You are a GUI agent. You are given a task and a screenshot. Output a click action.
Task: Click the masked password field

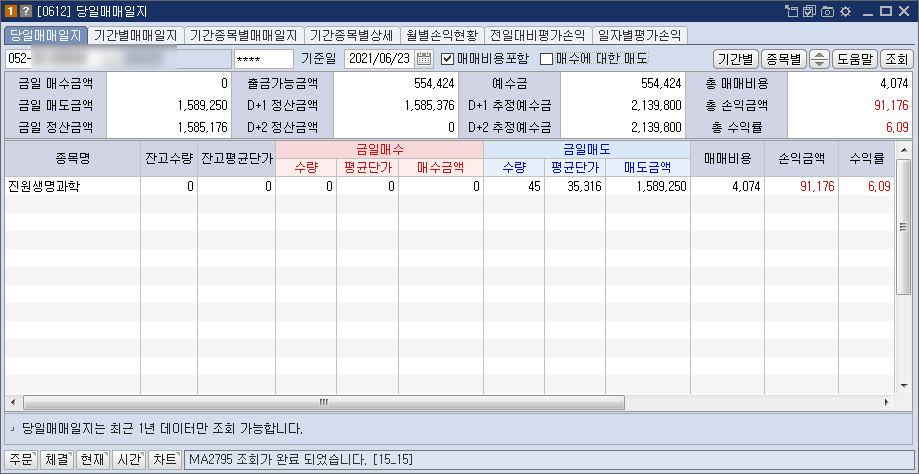[264, 59]
